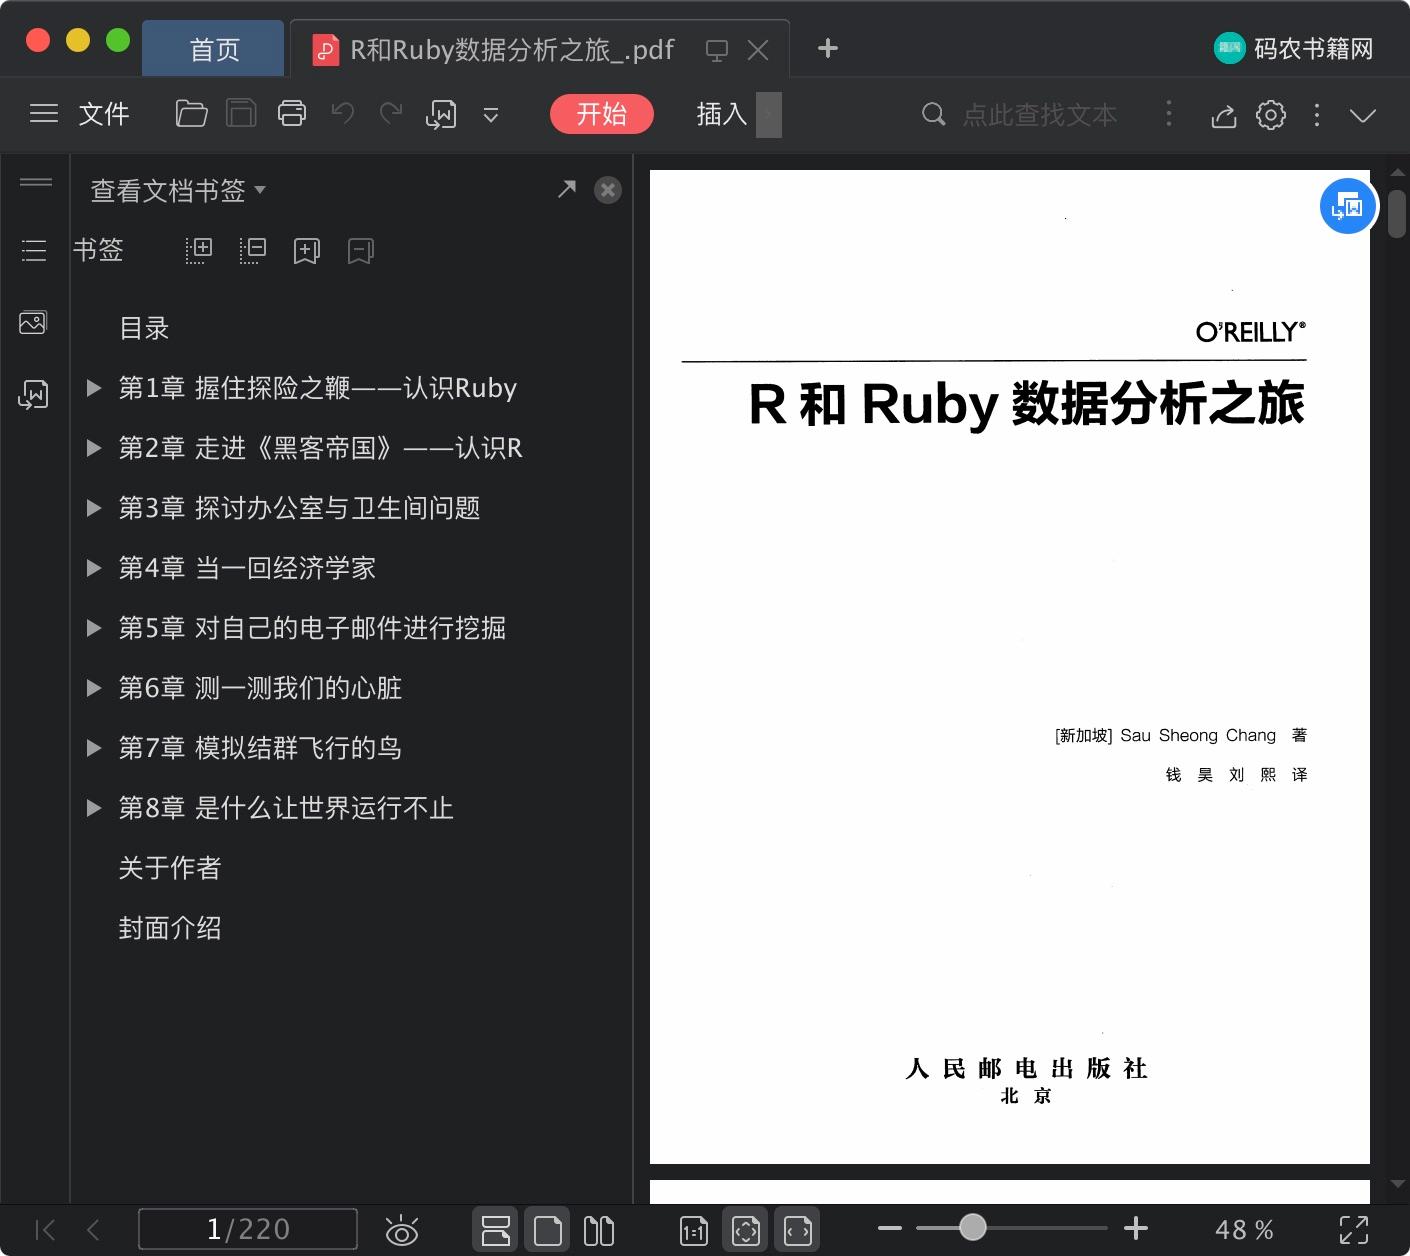Click the print icon
The image size is (1410, 1256).
click(292, 114)
